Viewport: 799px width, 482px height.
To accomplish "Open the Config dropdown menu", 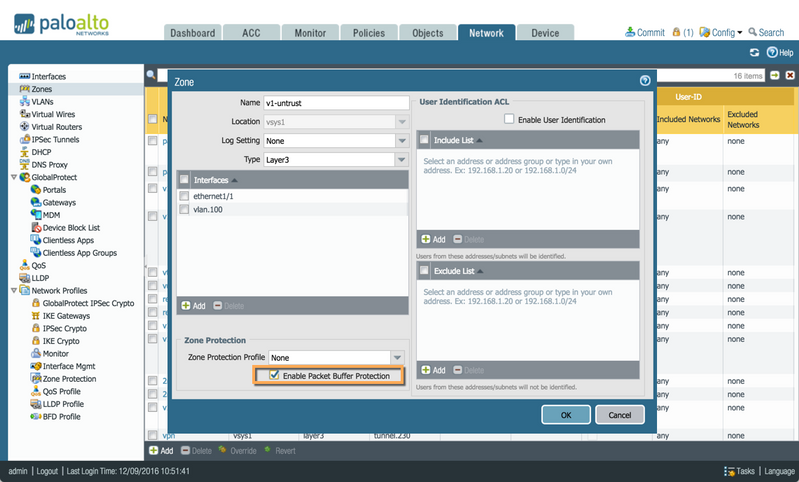I will [x=721, y=33].
